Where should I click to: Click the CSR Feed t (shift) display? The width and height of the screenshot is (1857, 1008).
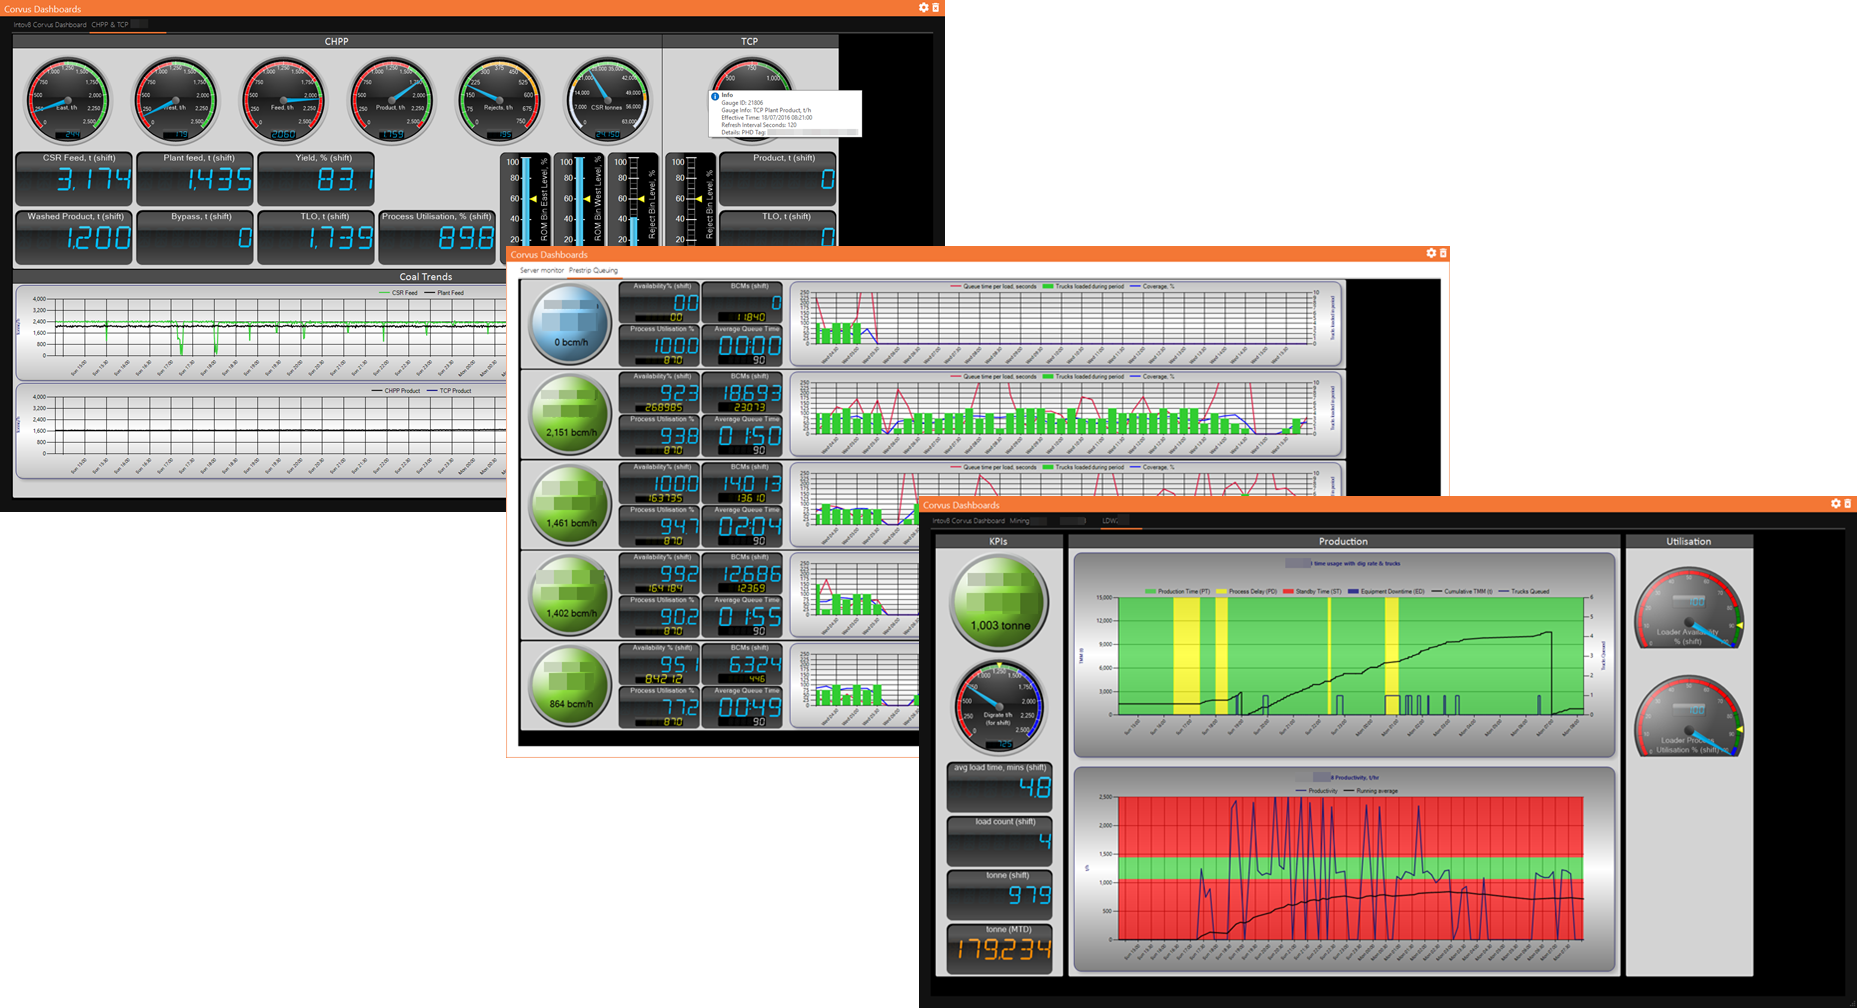75,179
